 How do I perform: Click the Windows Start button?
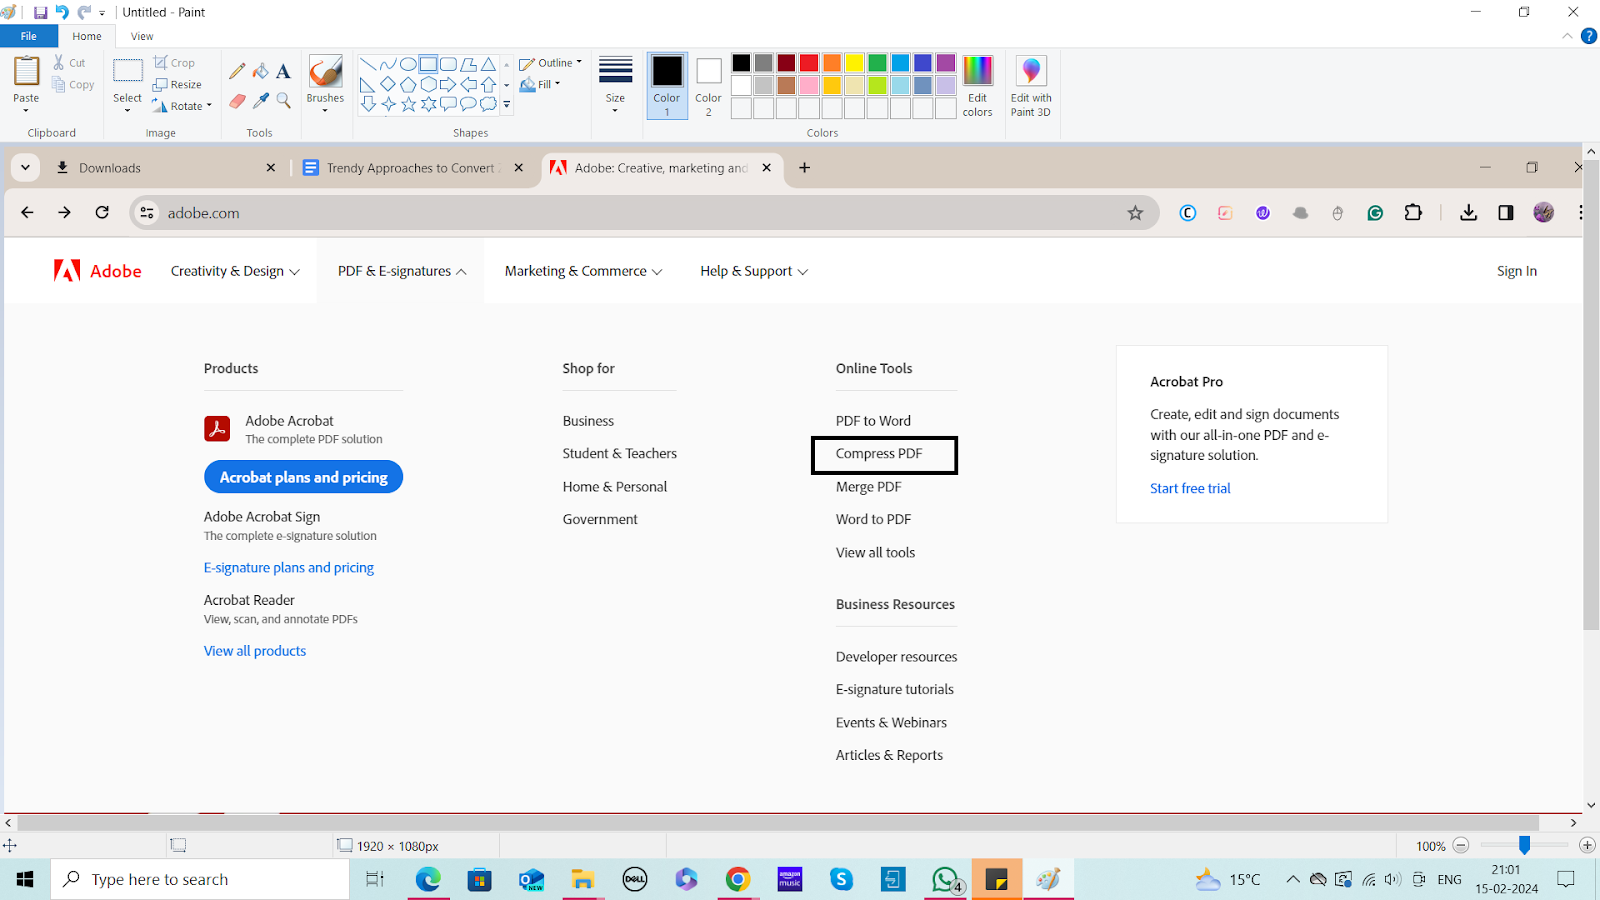click(25, 879)
